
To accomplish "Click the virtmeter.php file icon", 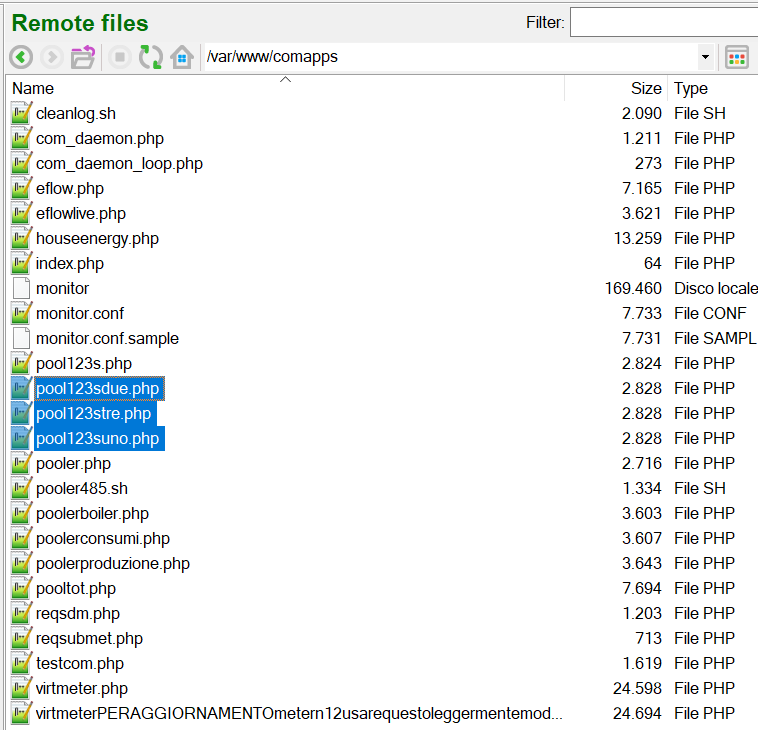I will (x=21, y=688).
